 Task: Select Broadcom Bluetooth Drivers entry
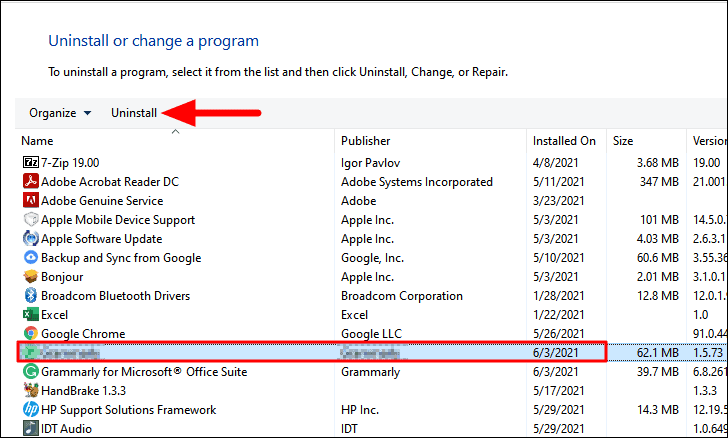[x=116, y=296]
